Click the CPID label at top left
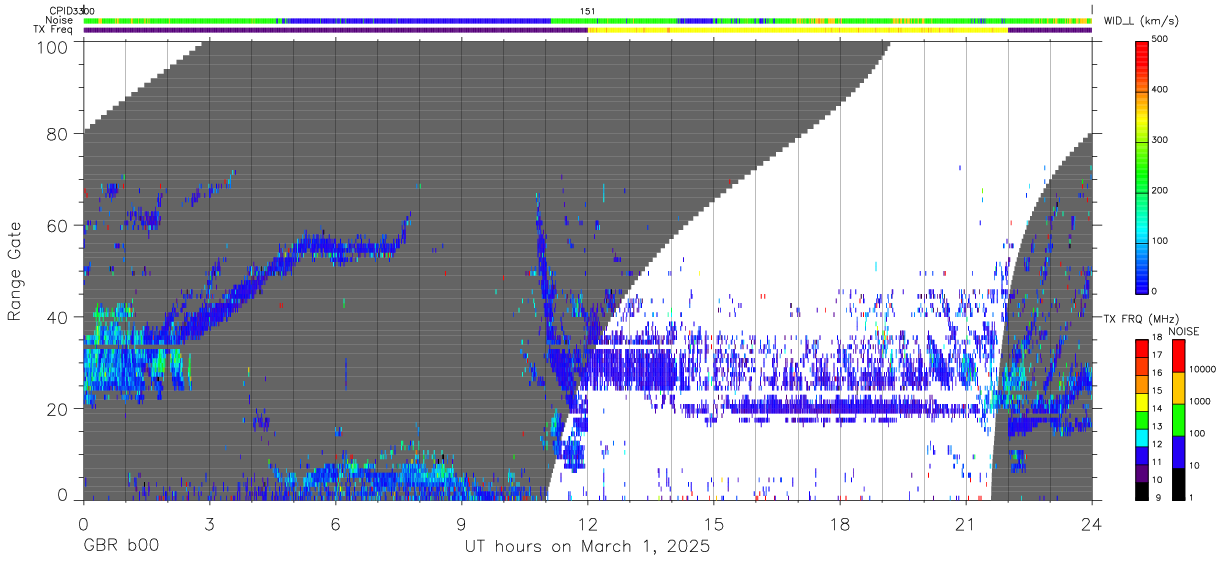Viewport: 1228px width, 567px height. 60,10
